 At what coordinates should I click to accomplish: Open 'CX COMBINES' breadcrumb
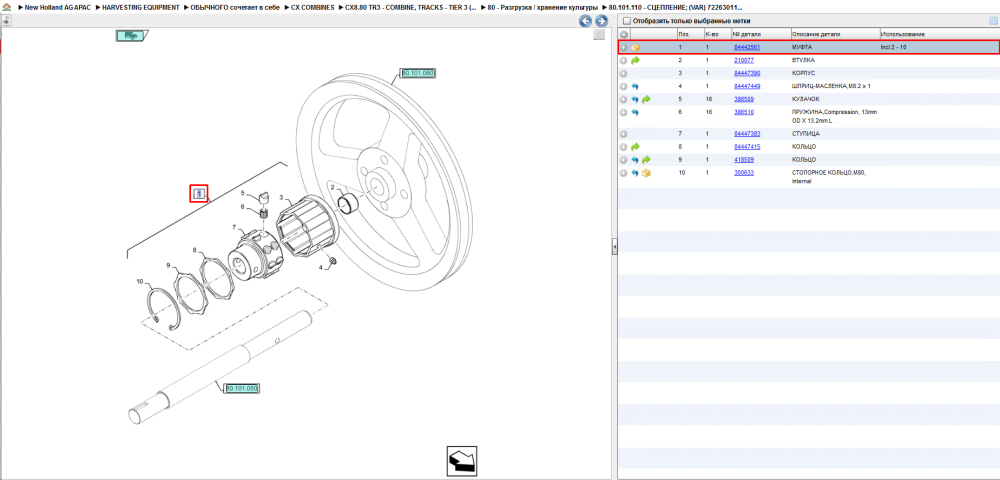coord(312,6)
